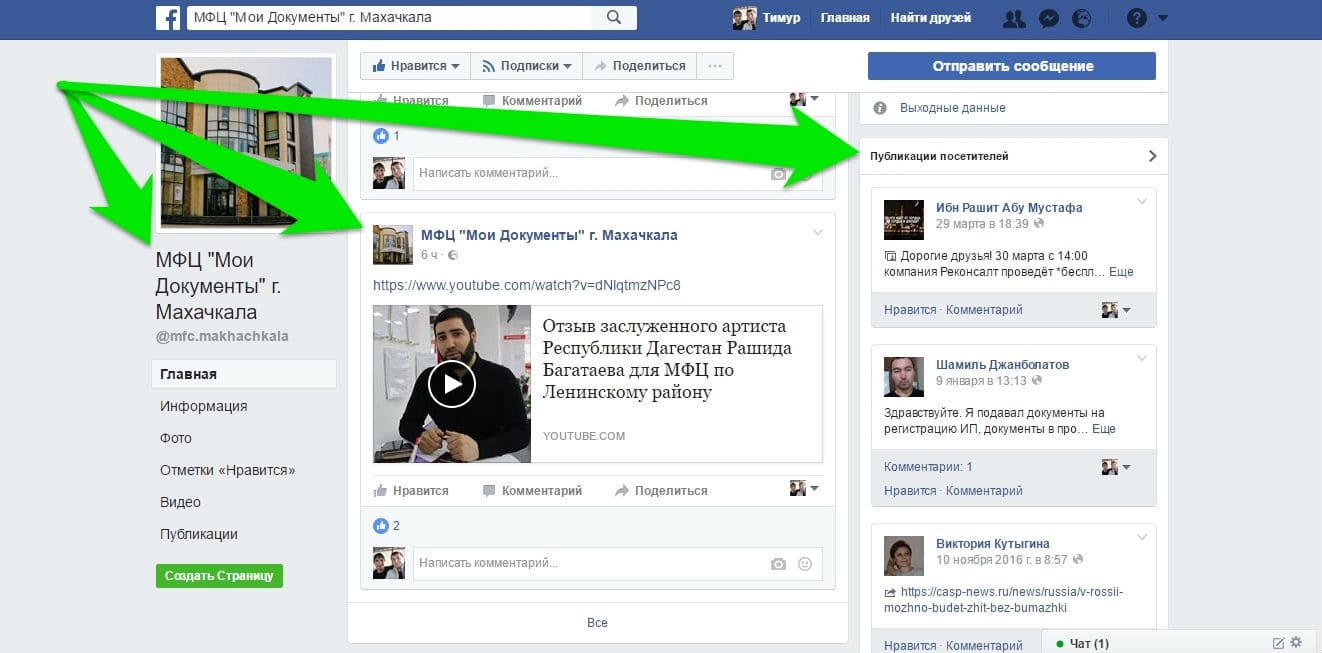Image resolution: width=1322 pixels, height=653 pixels.
Task: Click the page cover photo of the building
Action: click(x=246, y=143)
